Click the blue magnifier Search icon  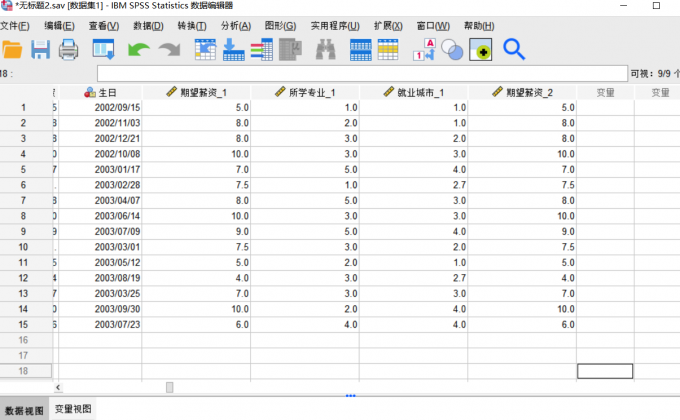[x=514, y=48]
